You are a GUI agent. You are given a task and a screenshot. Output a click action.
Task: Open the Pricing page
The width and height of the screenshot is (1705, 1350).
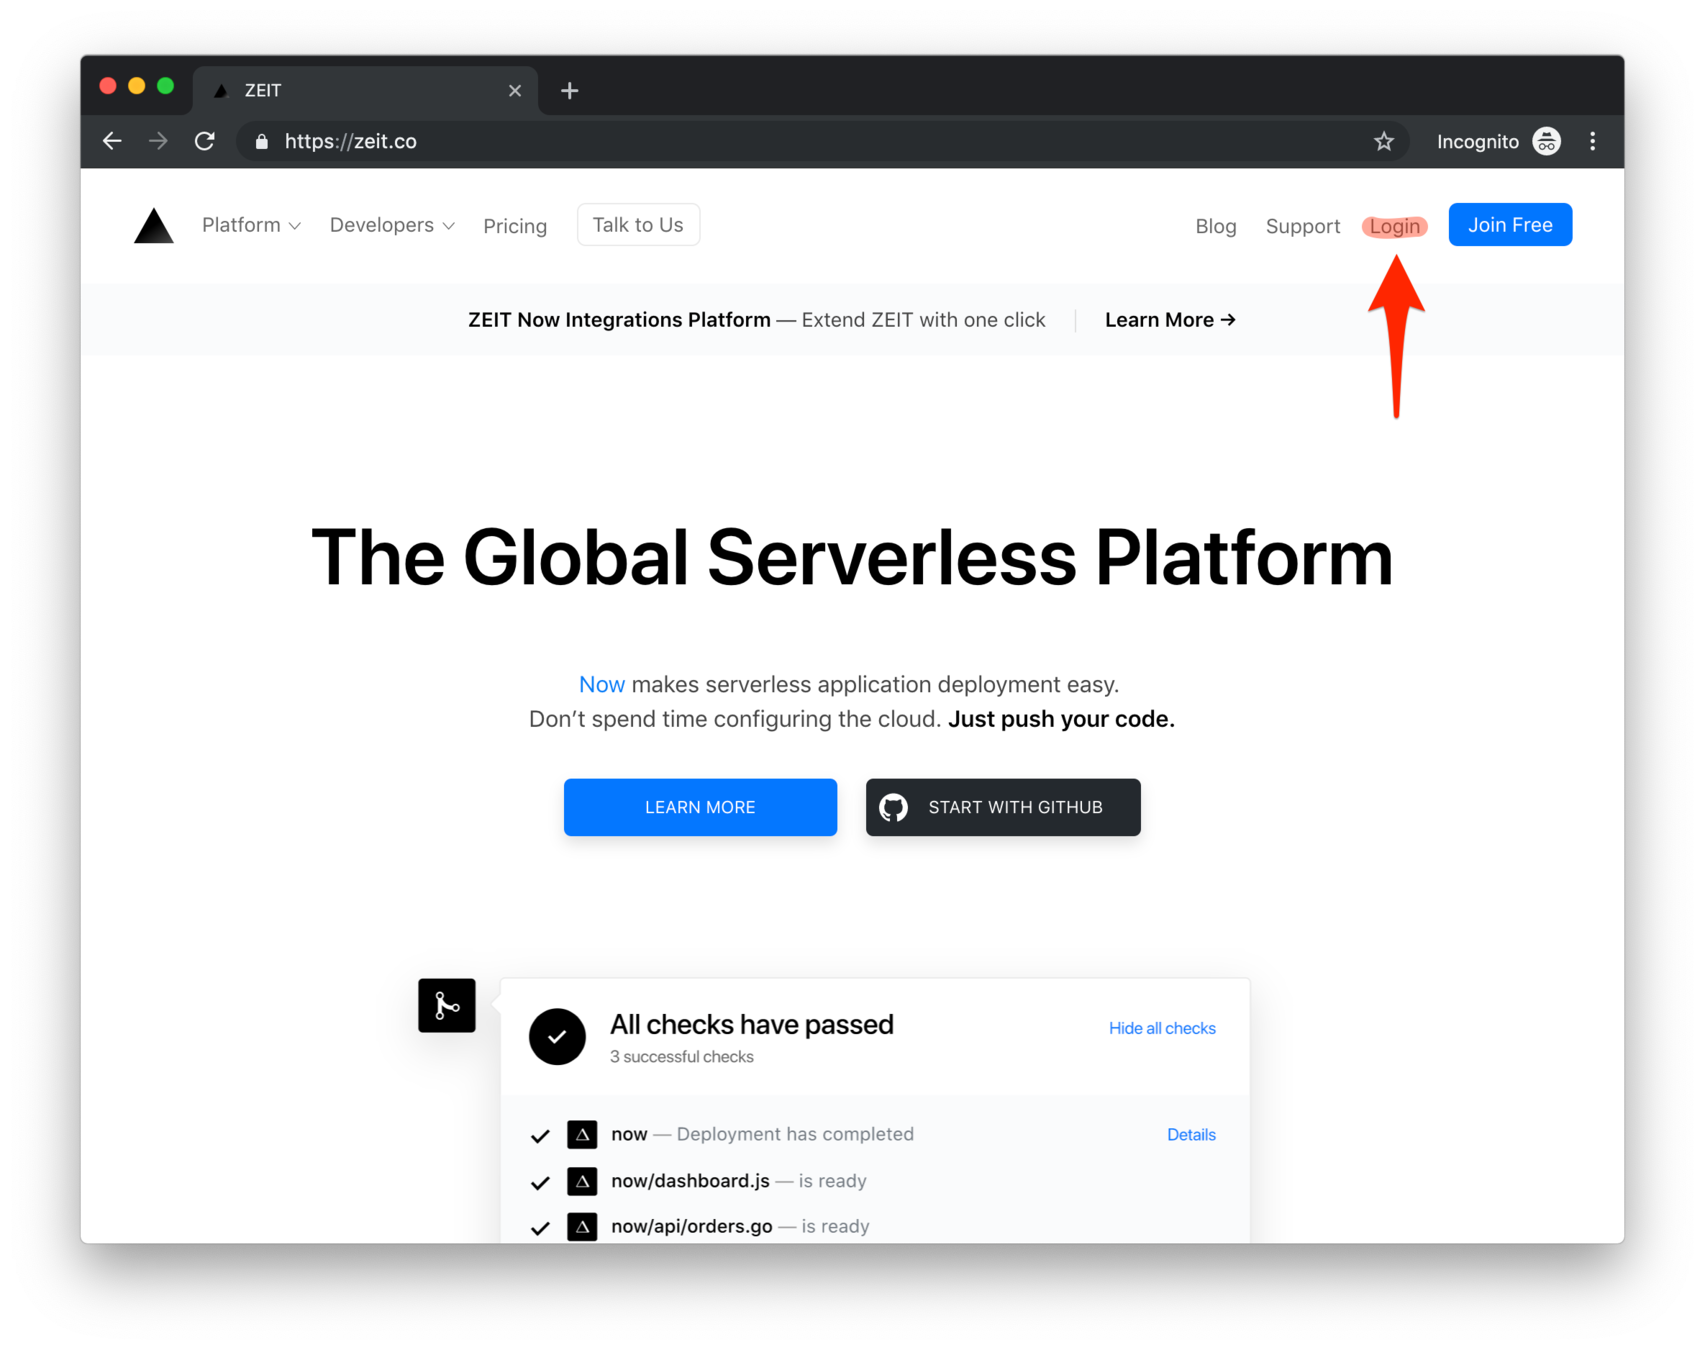pos(515,226)
